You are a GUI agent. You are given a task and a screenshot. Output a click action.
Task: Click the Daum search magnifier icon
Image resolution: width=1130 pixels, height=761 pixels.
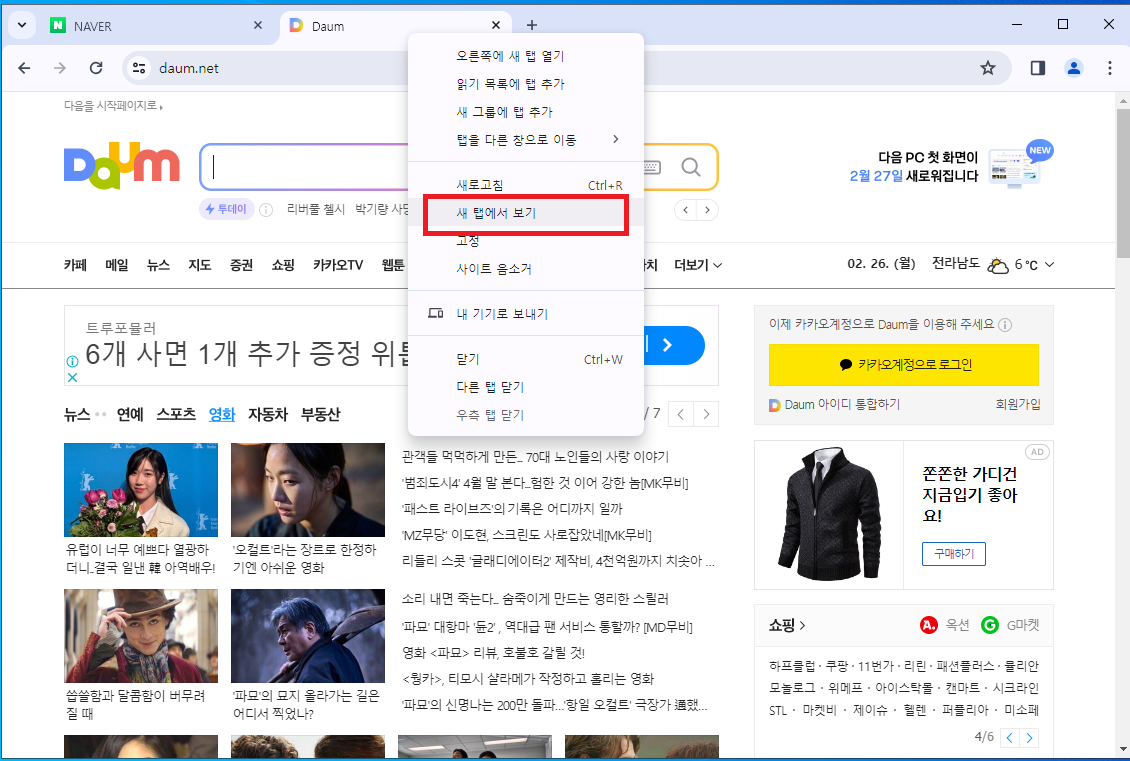690,167
